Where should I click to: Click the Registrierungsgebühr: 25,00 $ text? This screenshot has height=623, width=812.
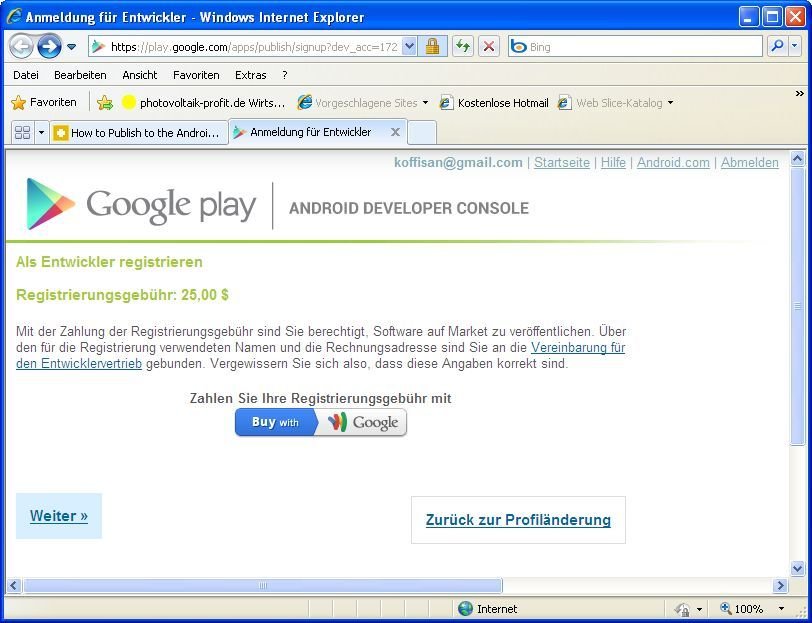tap(122, 295)
